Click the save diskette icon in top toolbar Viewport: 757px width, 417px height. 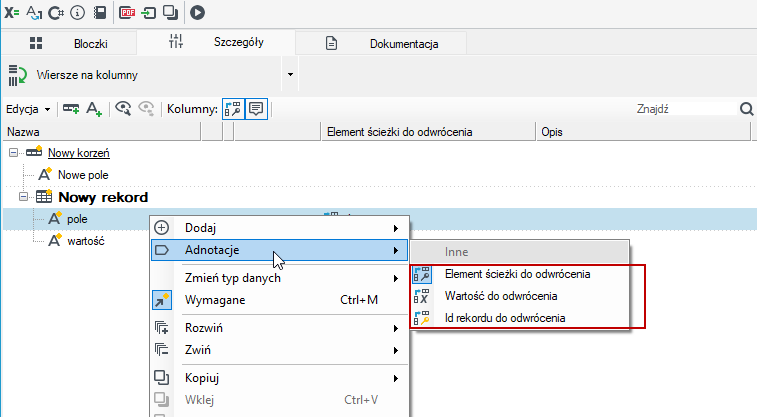pyautogui.click(x=100, y=13)
